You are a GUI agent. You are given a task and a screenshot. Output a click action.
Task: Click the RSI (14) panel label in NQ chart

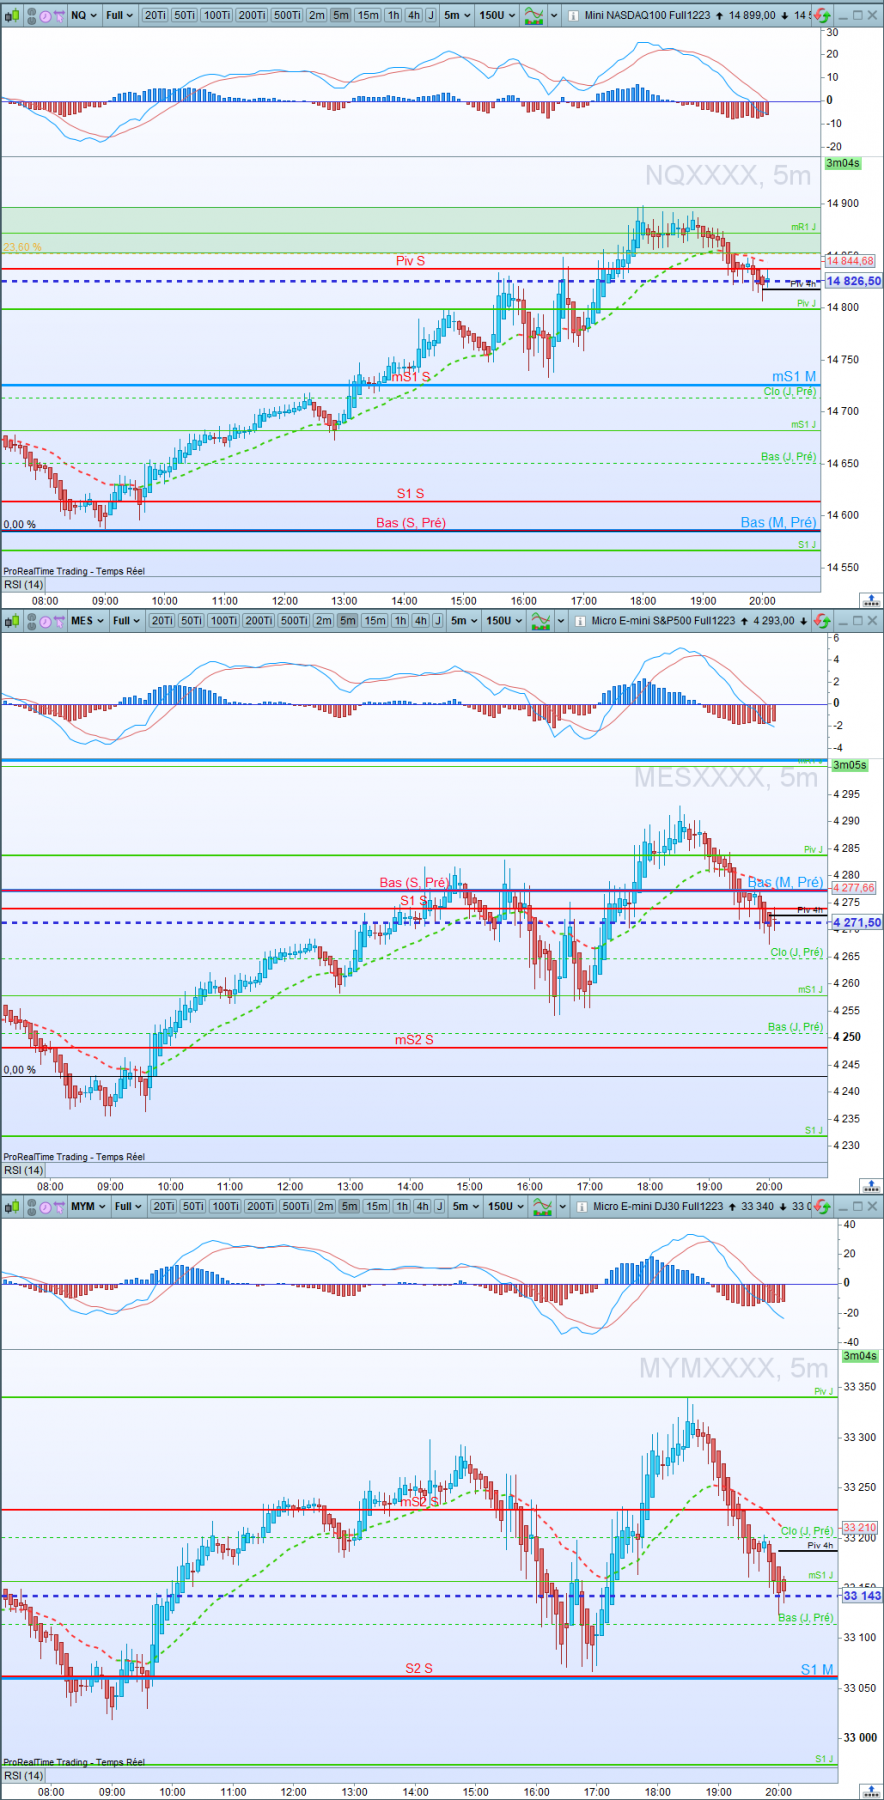[23, 585]
